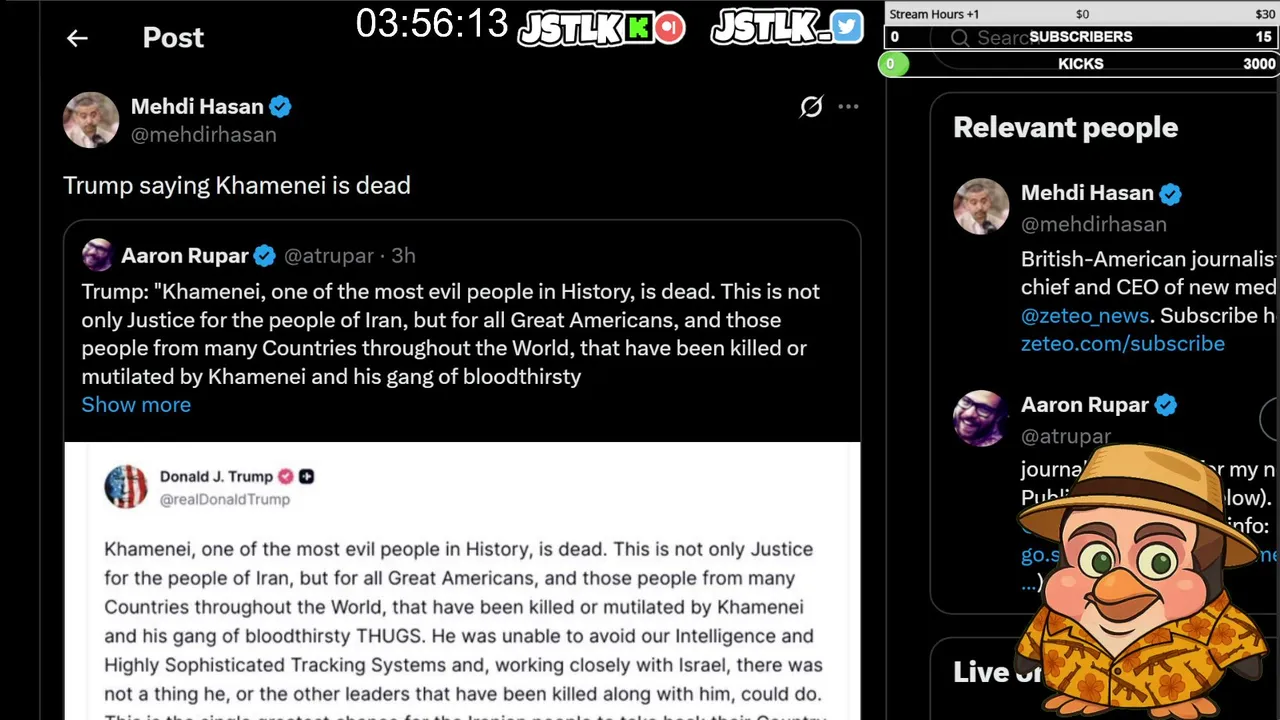
Task: Click Mehdi Hasan's avatar in Relevant people
Action: point(981,207)
